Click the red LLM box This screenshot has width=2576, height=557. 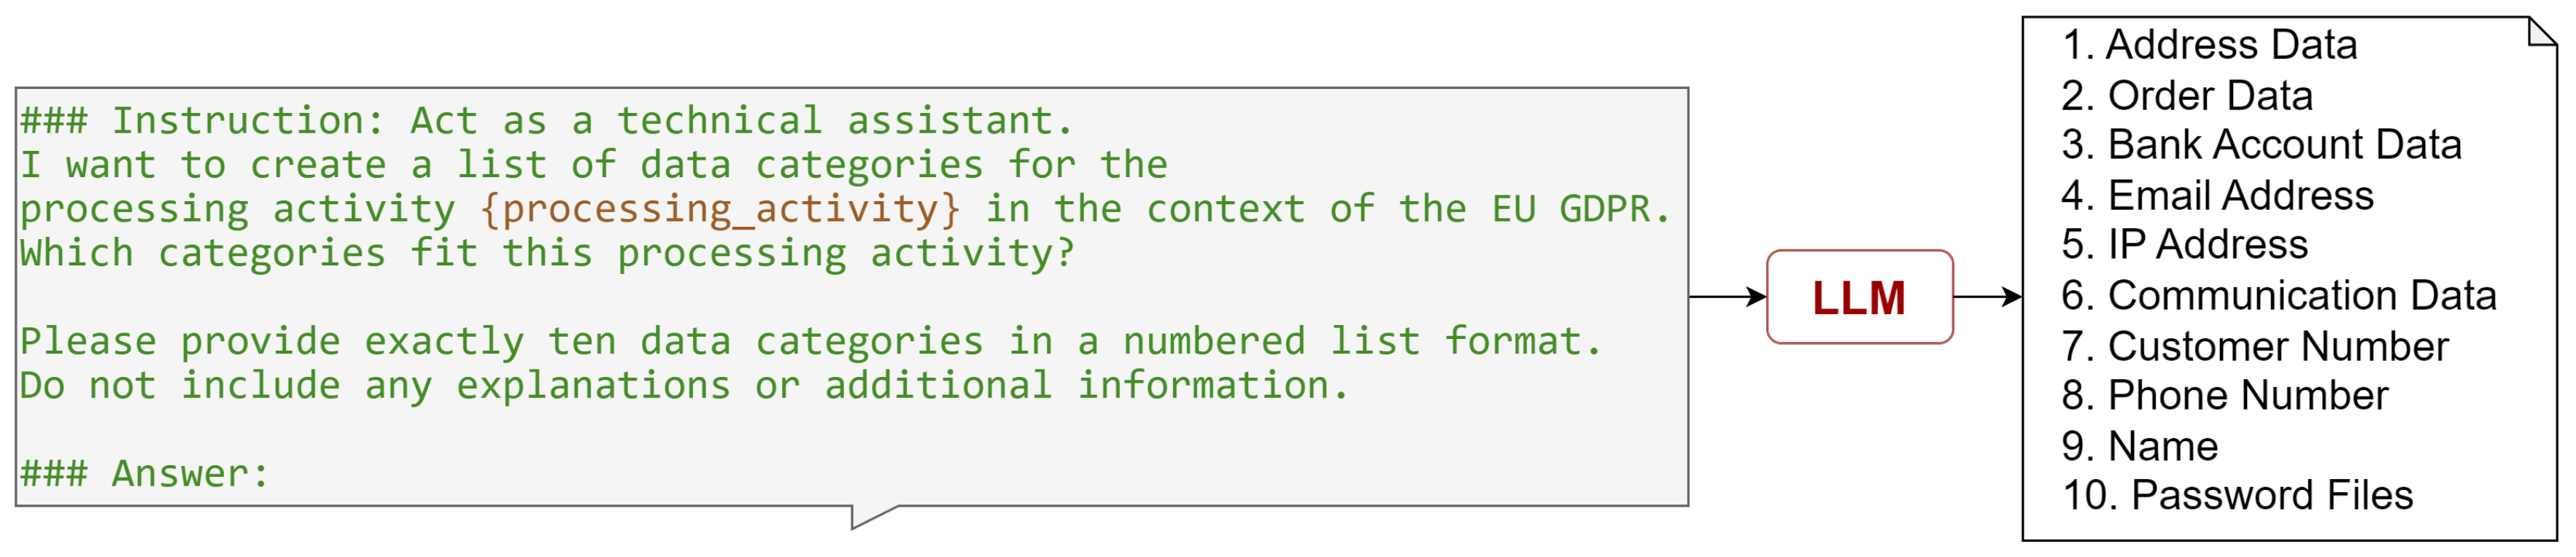pos(1860,297)
